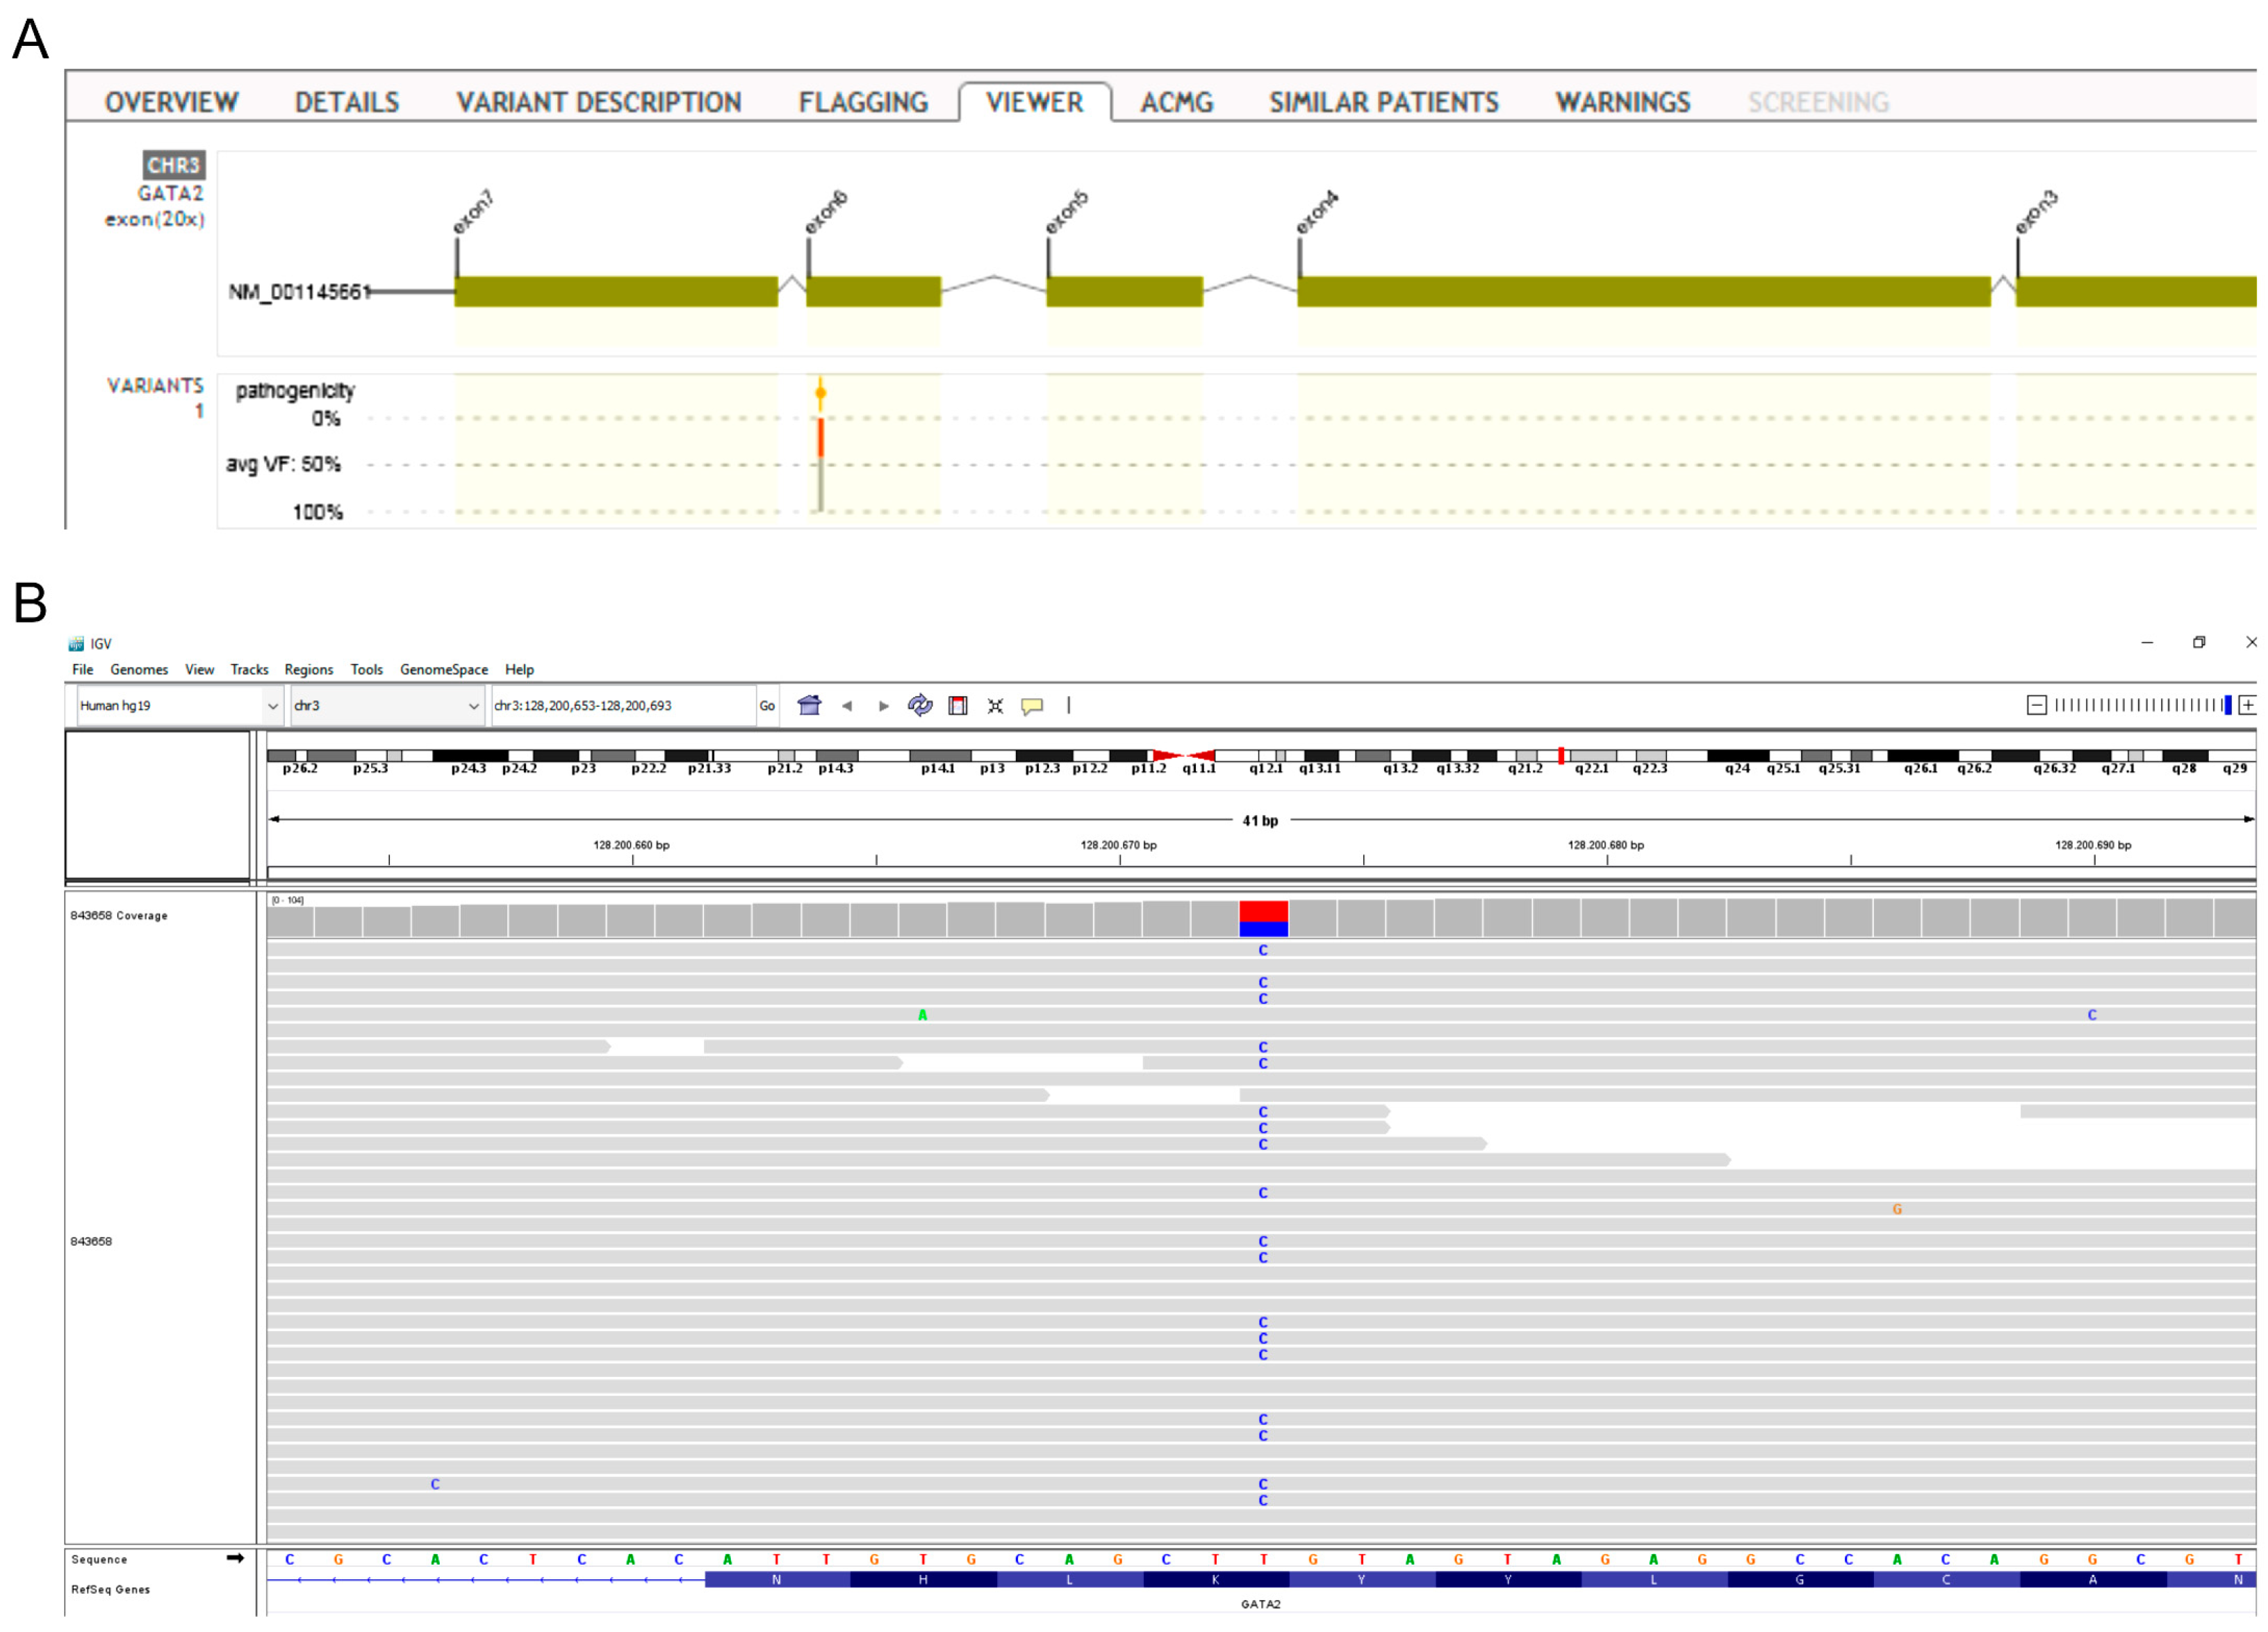The width and height of the screenshot is (2268, 1632).
Task: Click the refresh view icon
Action: 919,705
